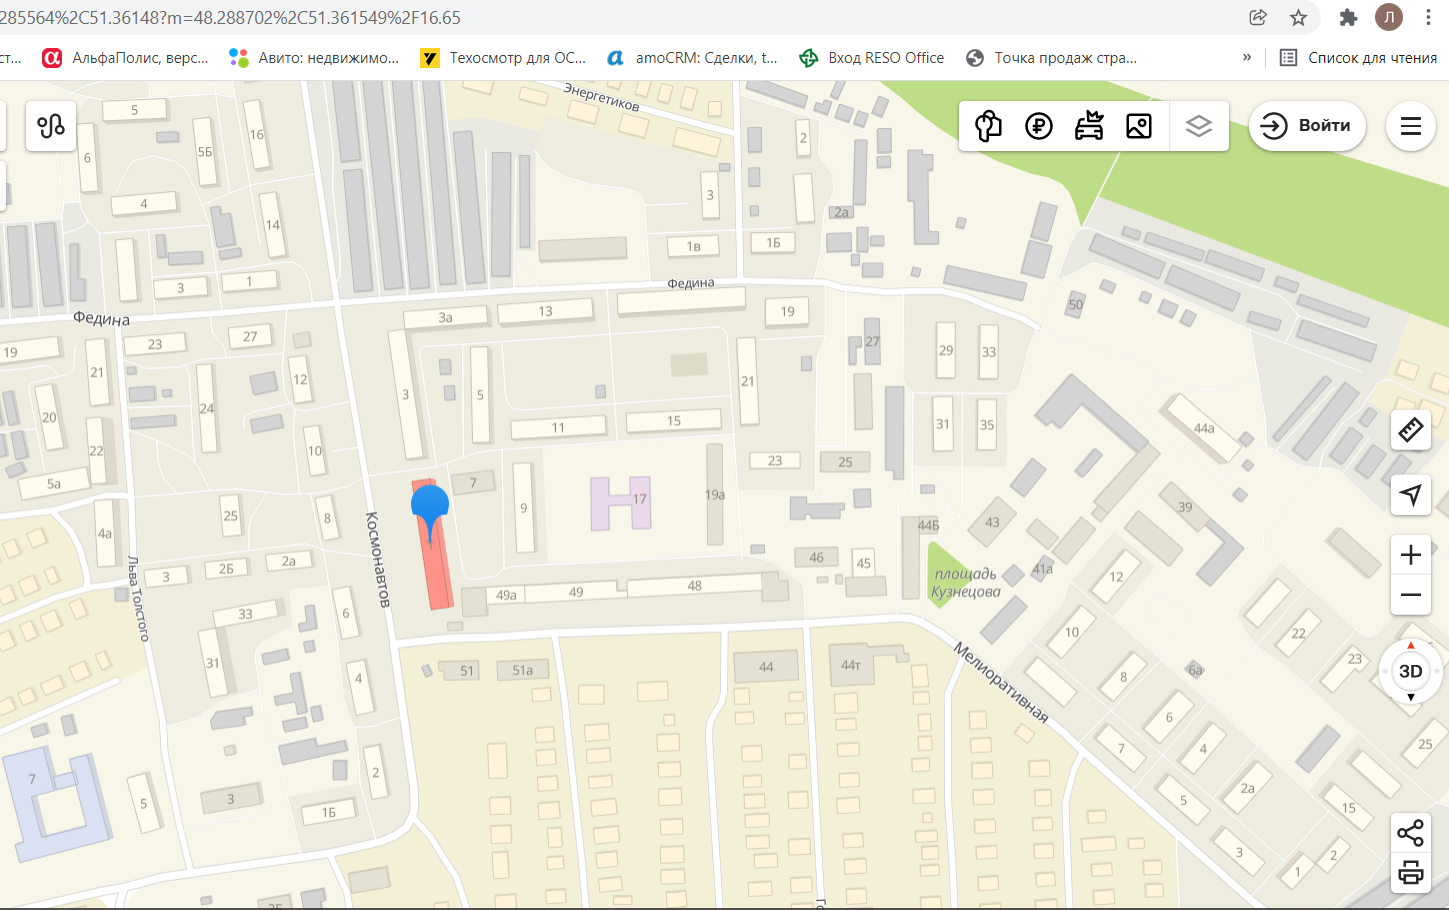The width and height of the screenshot is (1449, 910).
Task: Click building 3а on map
Action: coord(445,317)
